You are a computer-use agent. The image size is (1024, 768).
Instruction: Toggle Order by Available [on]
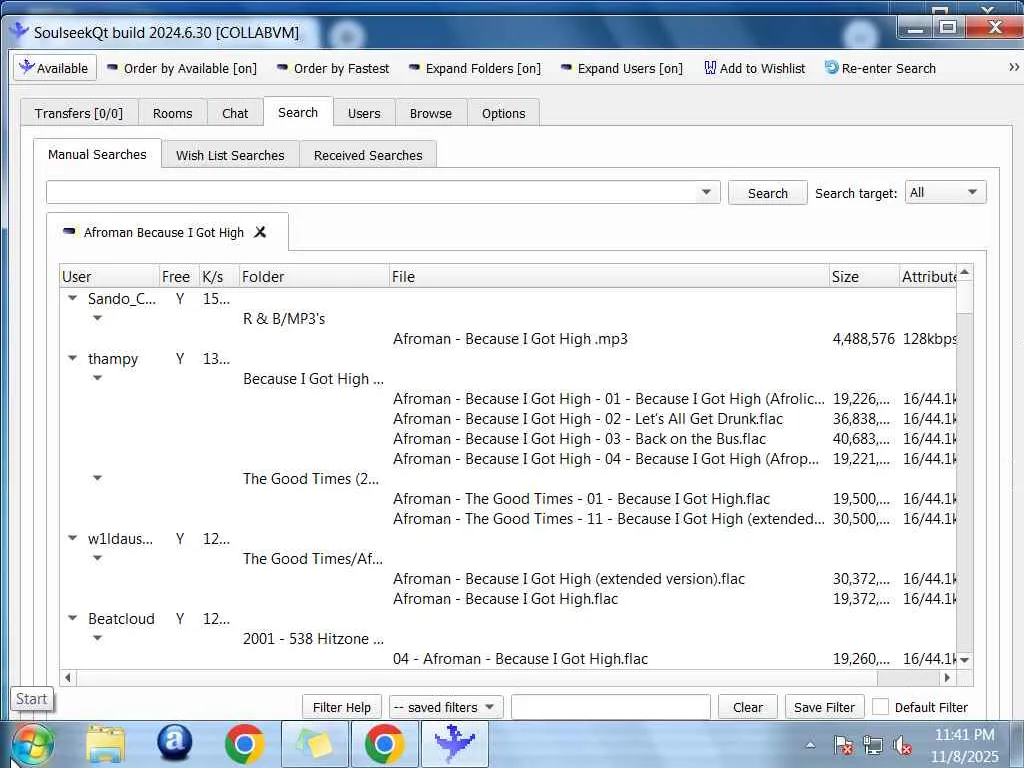[182, 68]
